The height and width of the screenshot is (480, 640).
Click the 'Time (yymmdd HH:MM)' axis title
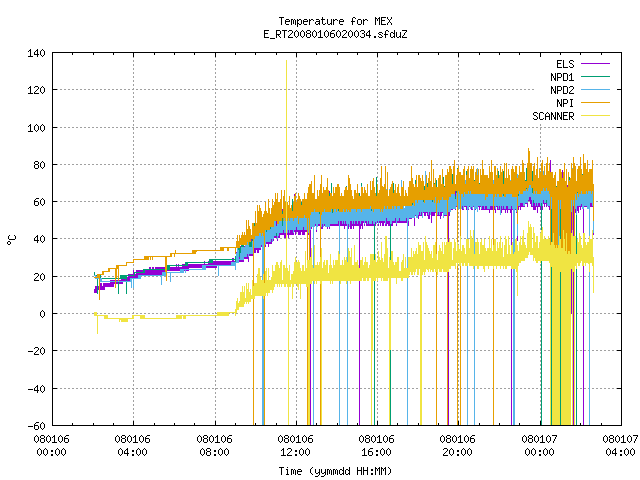[335, 471]
